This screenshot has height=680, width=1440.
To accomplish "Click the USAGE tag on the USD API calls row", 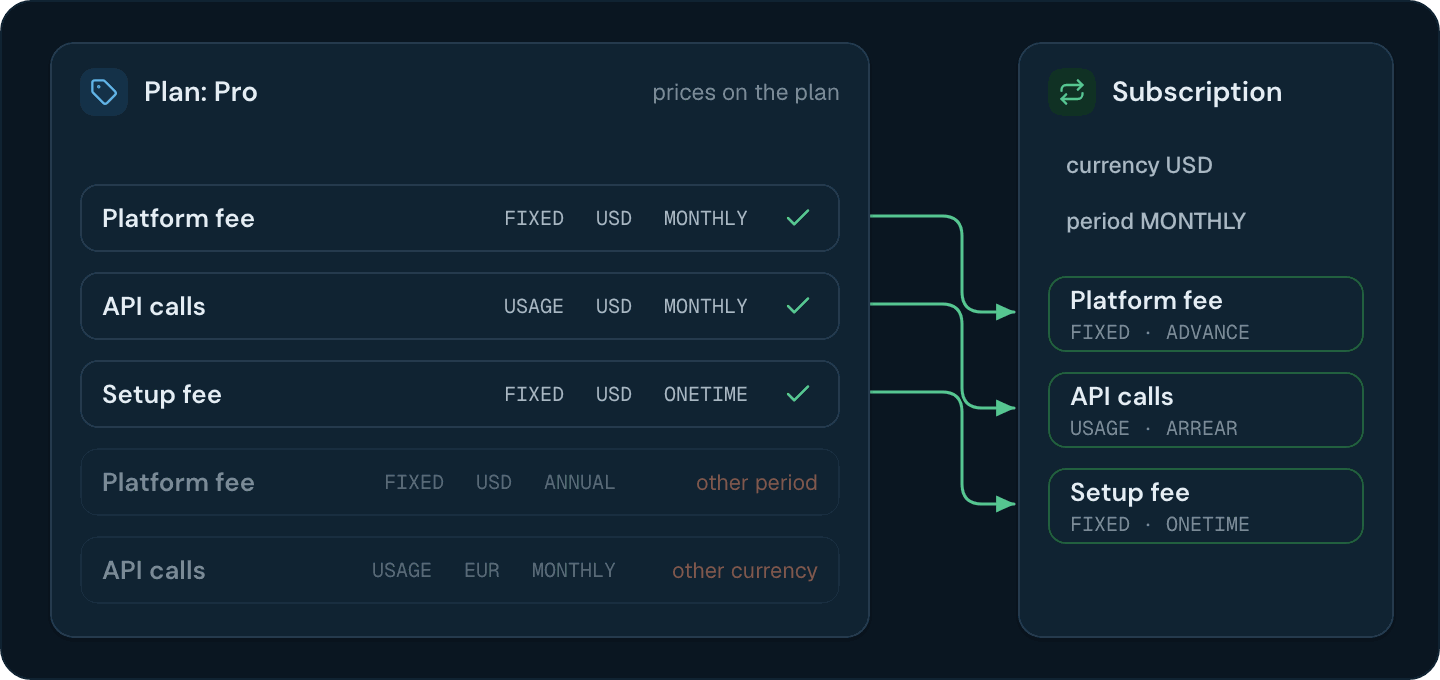I will 534,306.
